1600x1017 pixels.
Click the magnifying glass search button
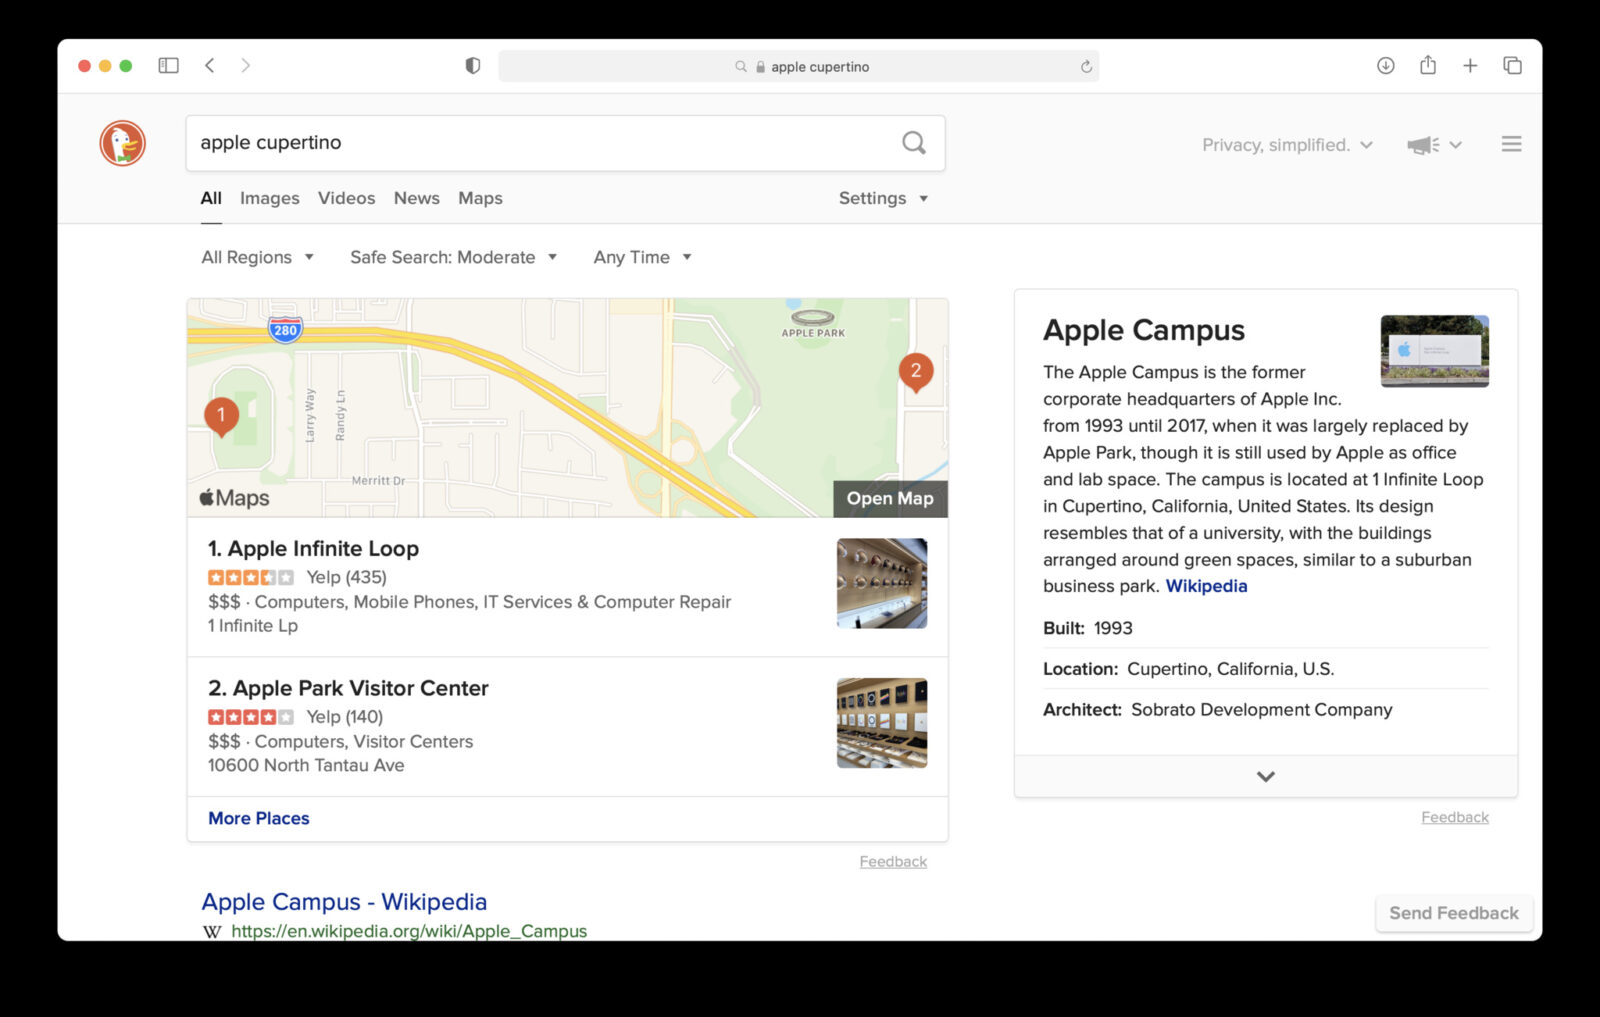[x=913, y=143]
